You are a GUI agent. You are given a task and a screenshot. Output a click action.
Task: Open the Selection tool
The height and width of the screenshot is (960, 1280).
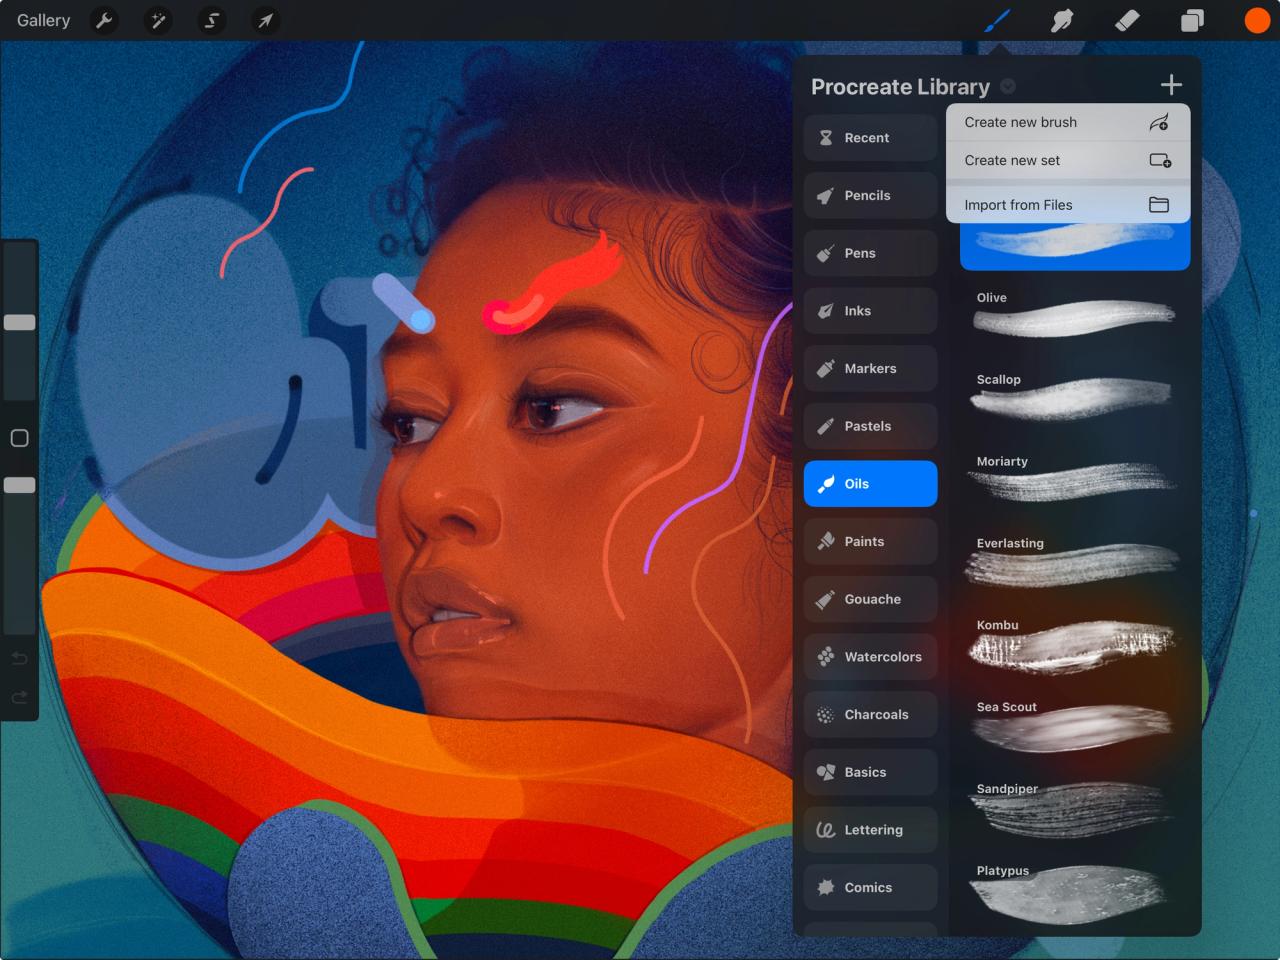tap(211, 20)
